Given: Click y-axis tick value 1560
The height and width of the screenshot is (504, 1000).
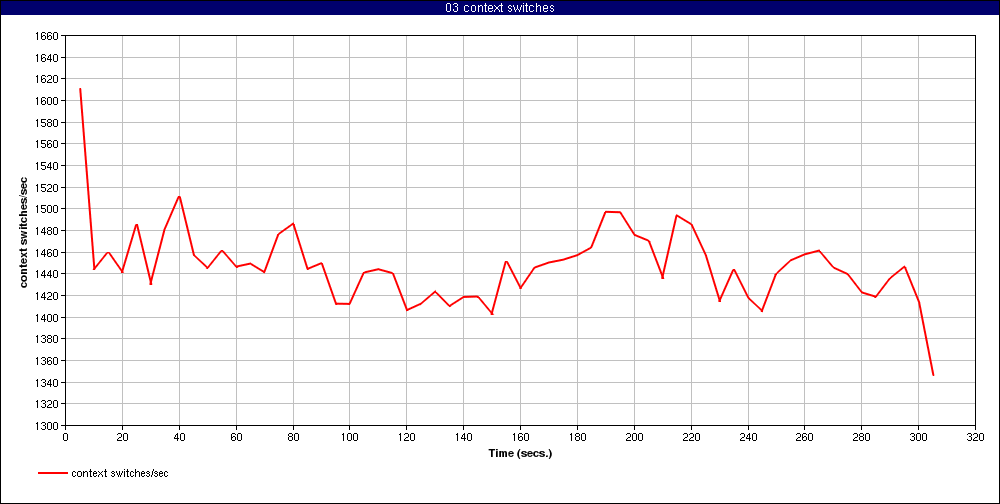Looking at the screenshot, I should point(48,145).
